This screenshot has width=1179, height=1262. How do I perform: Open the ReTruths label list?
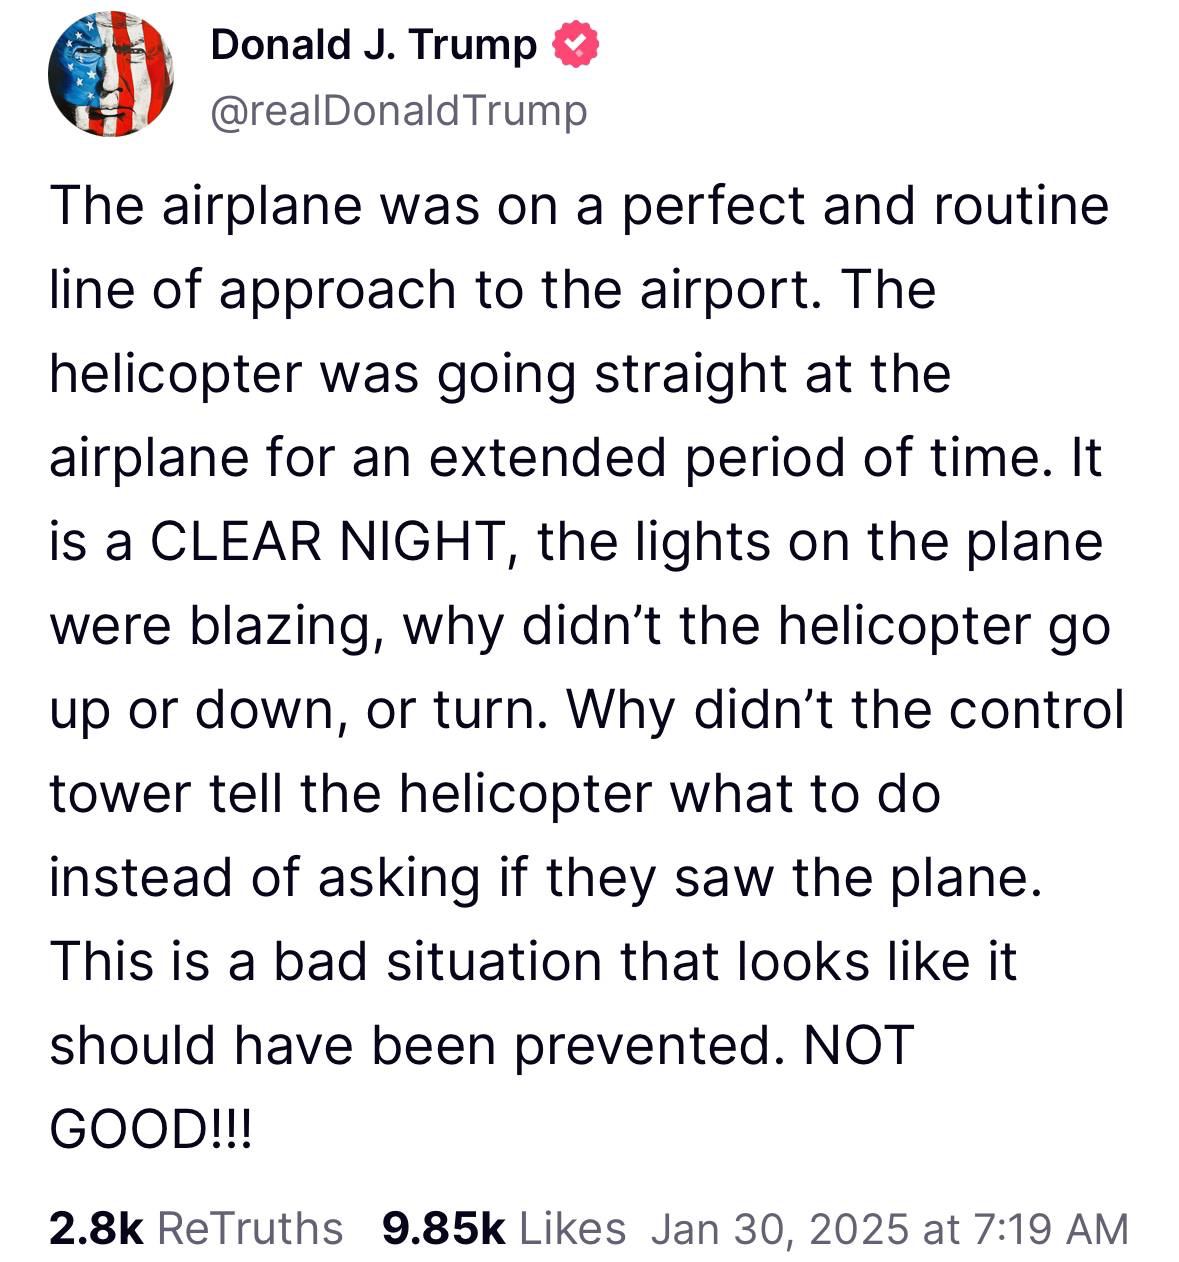click(x=250, y=1228)
